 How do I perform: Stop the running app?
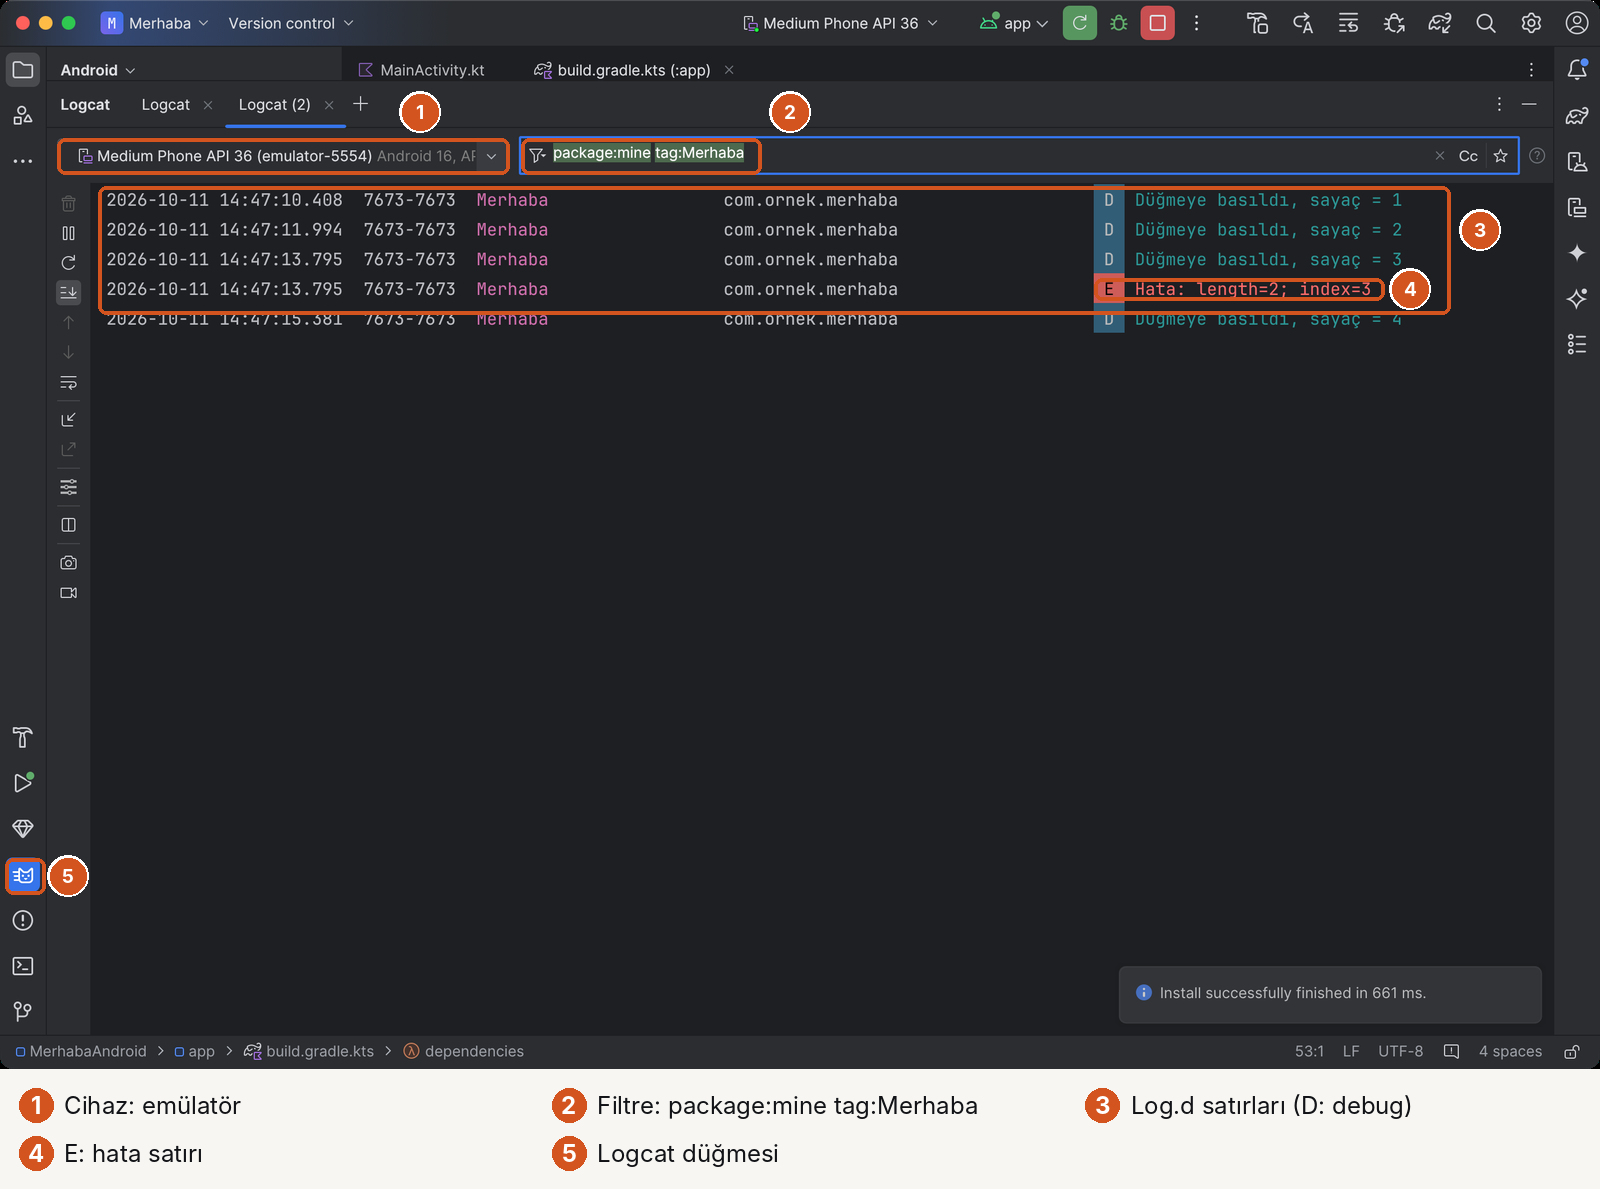point(1157,23)
